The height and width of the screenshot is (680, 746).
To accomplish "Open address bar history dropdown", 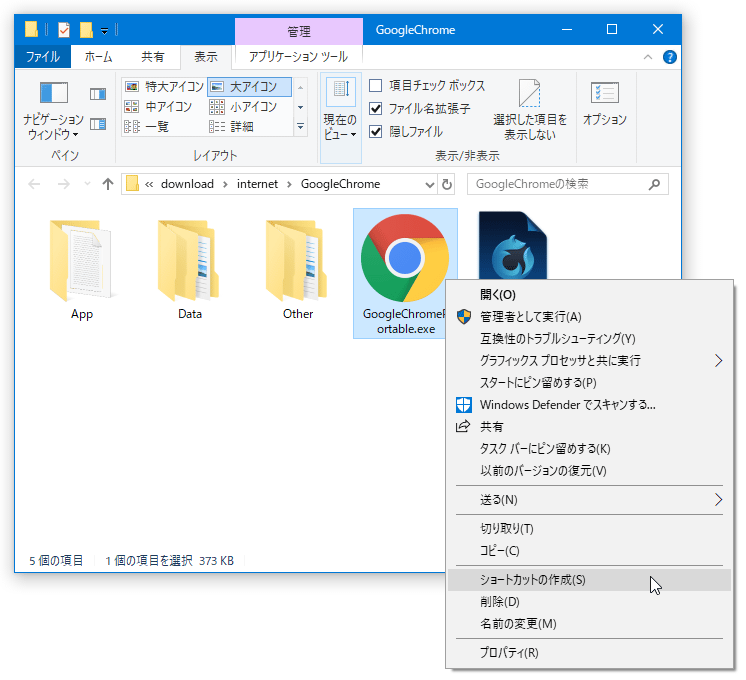I will [x=430, y=185].
